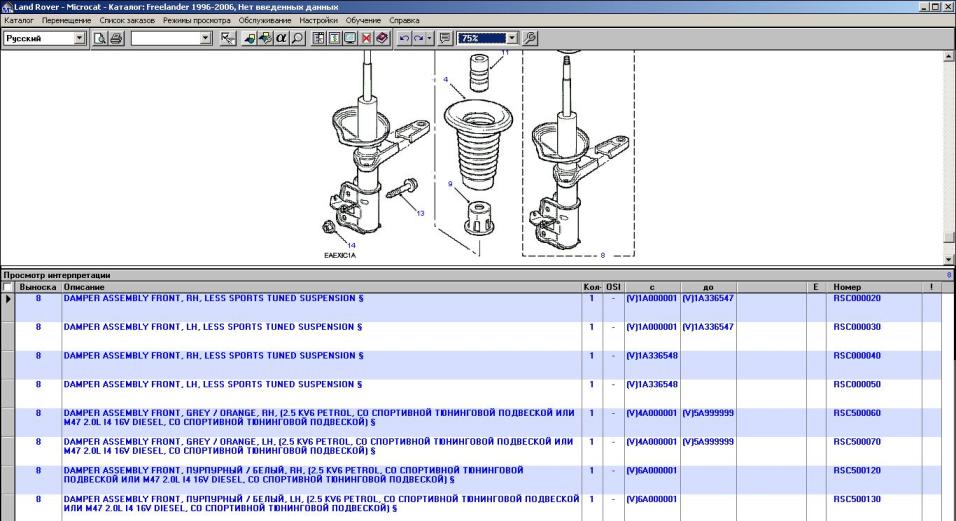Image resolution: width=956 pixels, height=521 pixels.
Task: Click callout 14 nut label in diagram
Action: tap(351, 246)
